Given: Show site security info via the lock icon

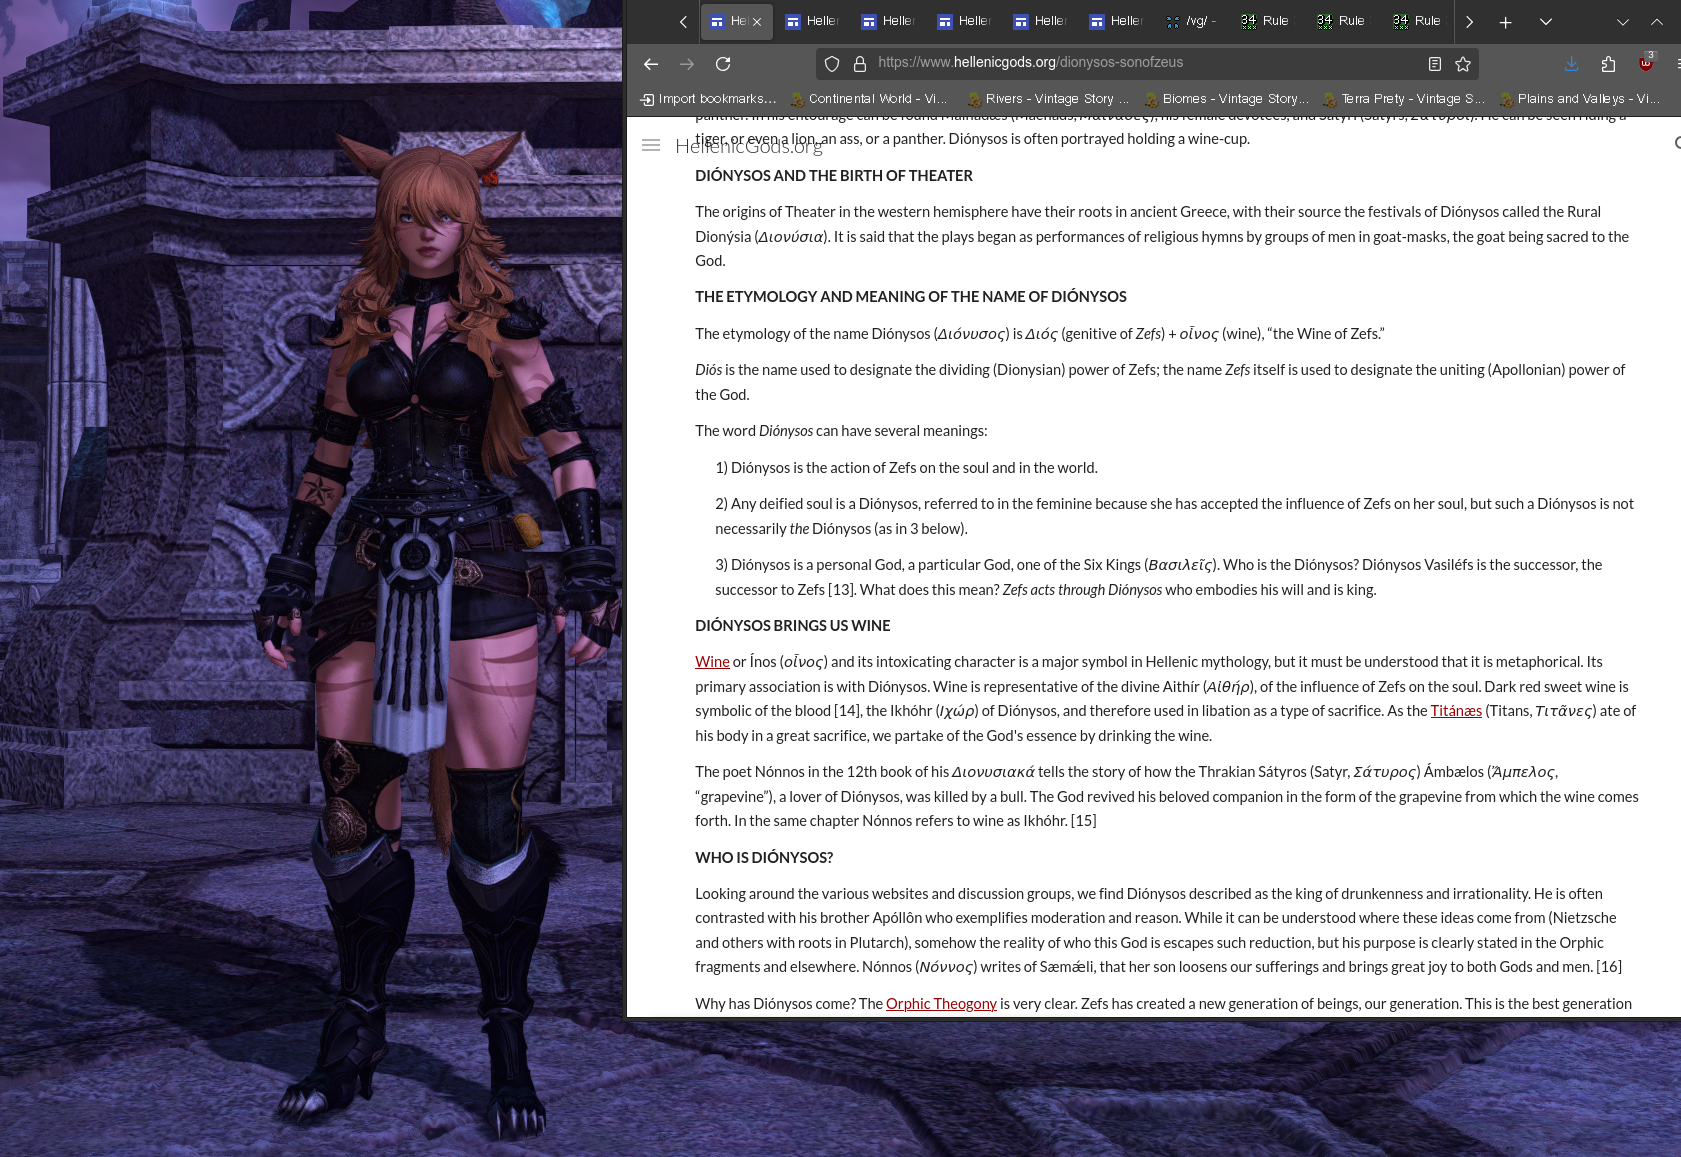Looking at the screenshot, I should [860, 64].
